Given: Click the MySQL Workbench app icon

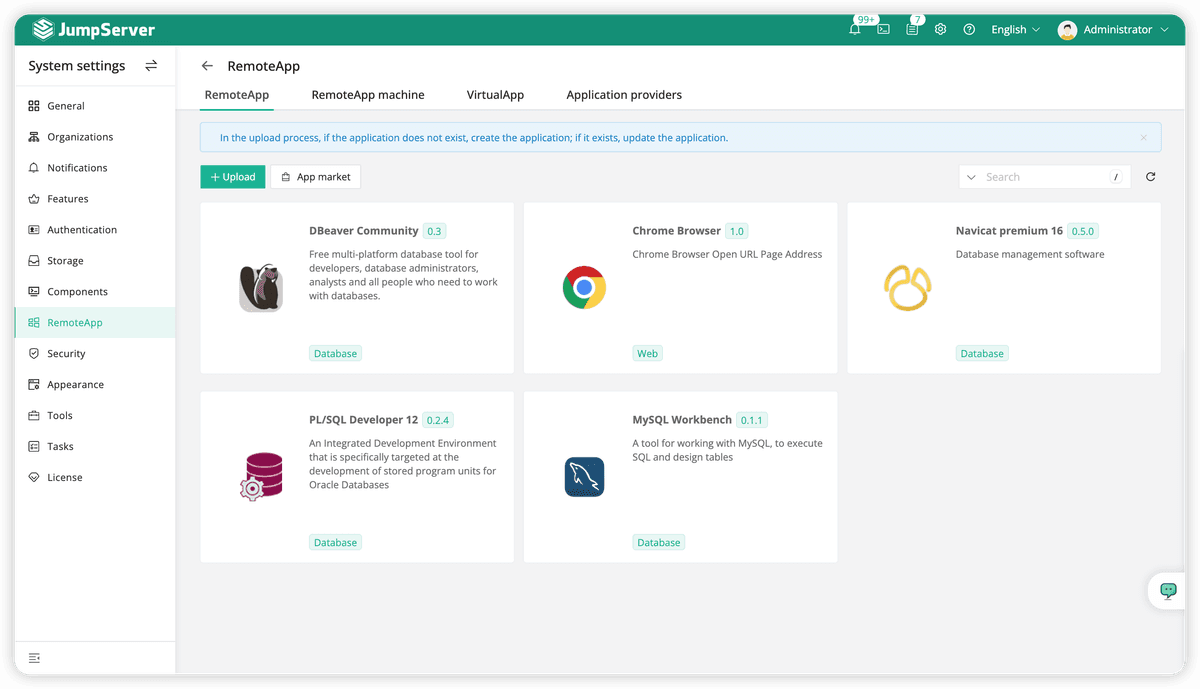Looking at the screenshot, I should point(584,477).
